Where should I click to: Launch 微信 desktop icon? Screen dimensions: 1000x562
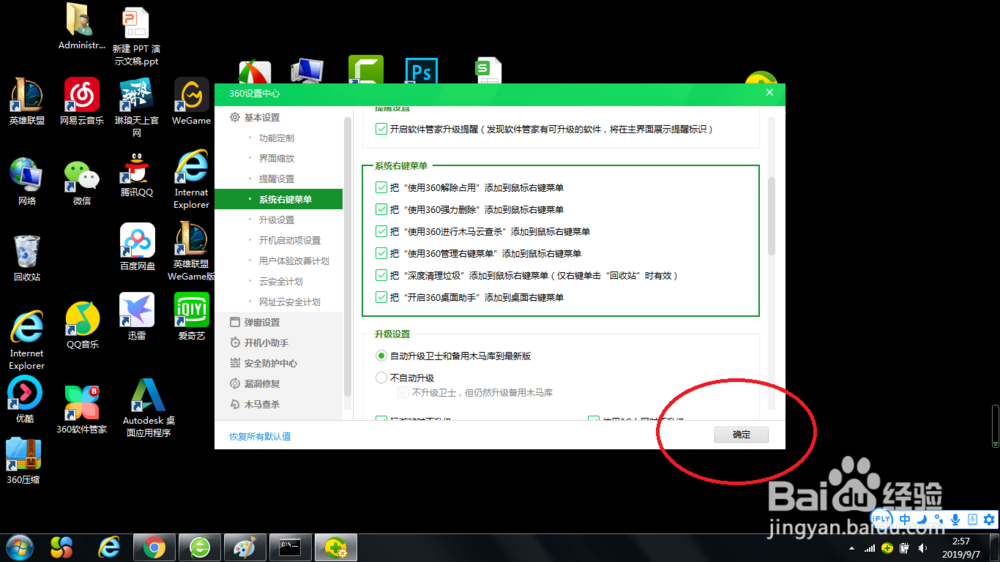82,181
